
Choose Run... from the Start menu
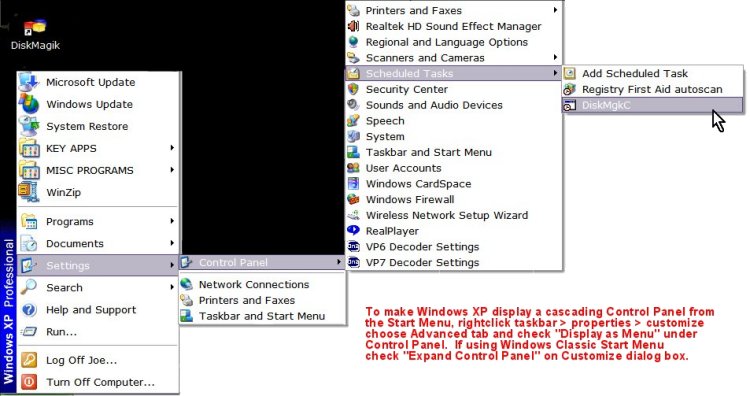point(98,331)
